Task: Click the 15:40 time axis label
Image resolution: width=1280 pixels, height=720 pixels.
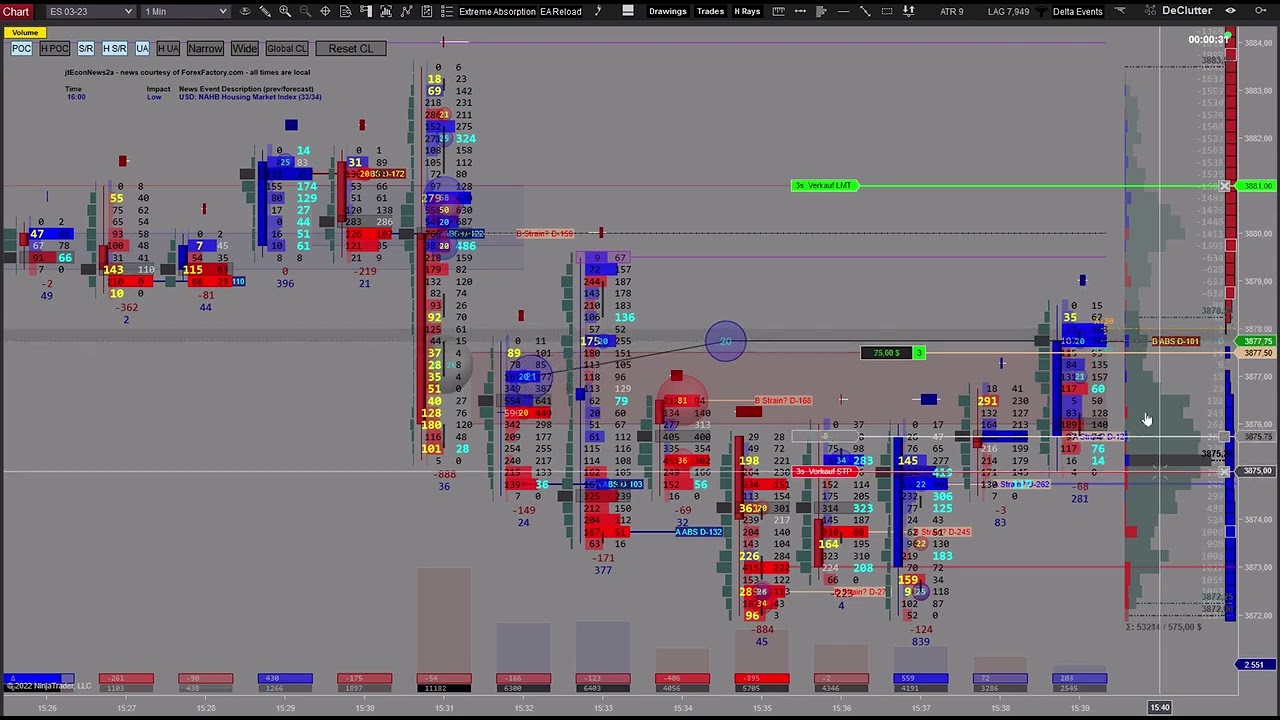Action: point(1159,708)
